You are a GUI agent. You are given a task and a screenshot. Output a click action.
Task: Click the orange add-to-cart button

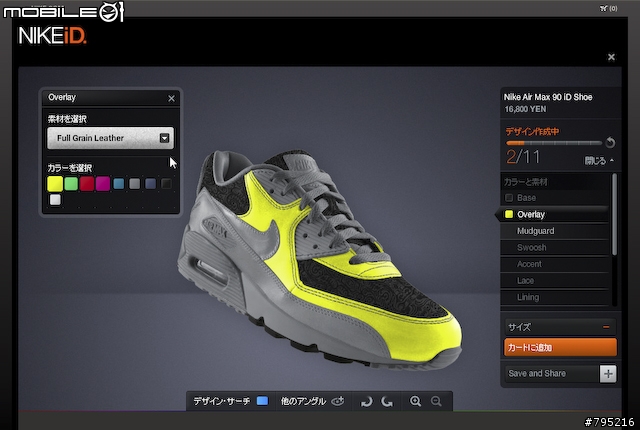point(560,347)
